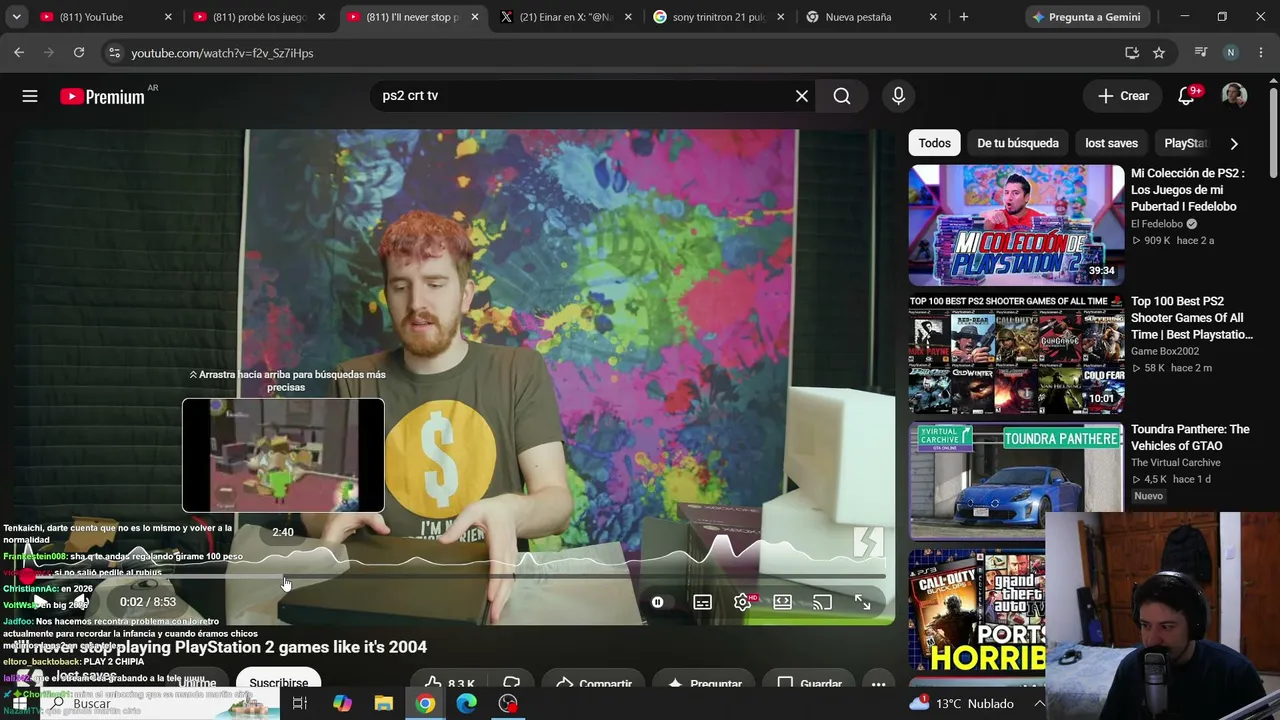Select the 'lost saves' chip
The width and height of the screenshot is (1280, 720).
1111,143
